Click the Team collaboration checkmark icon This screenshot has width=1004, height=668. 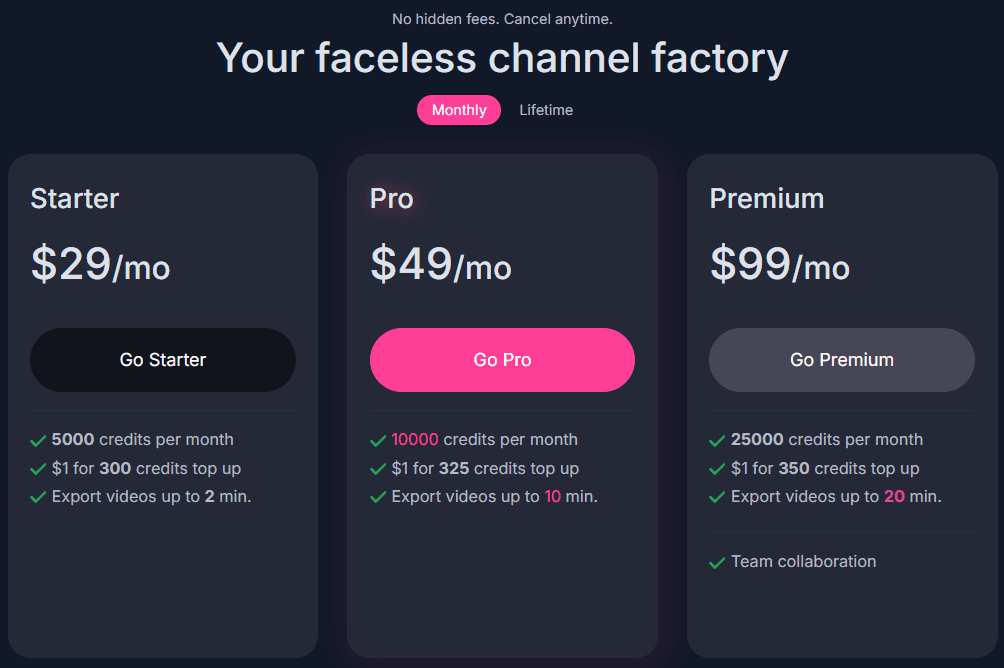pyautogui.click(x=717, y=563)
